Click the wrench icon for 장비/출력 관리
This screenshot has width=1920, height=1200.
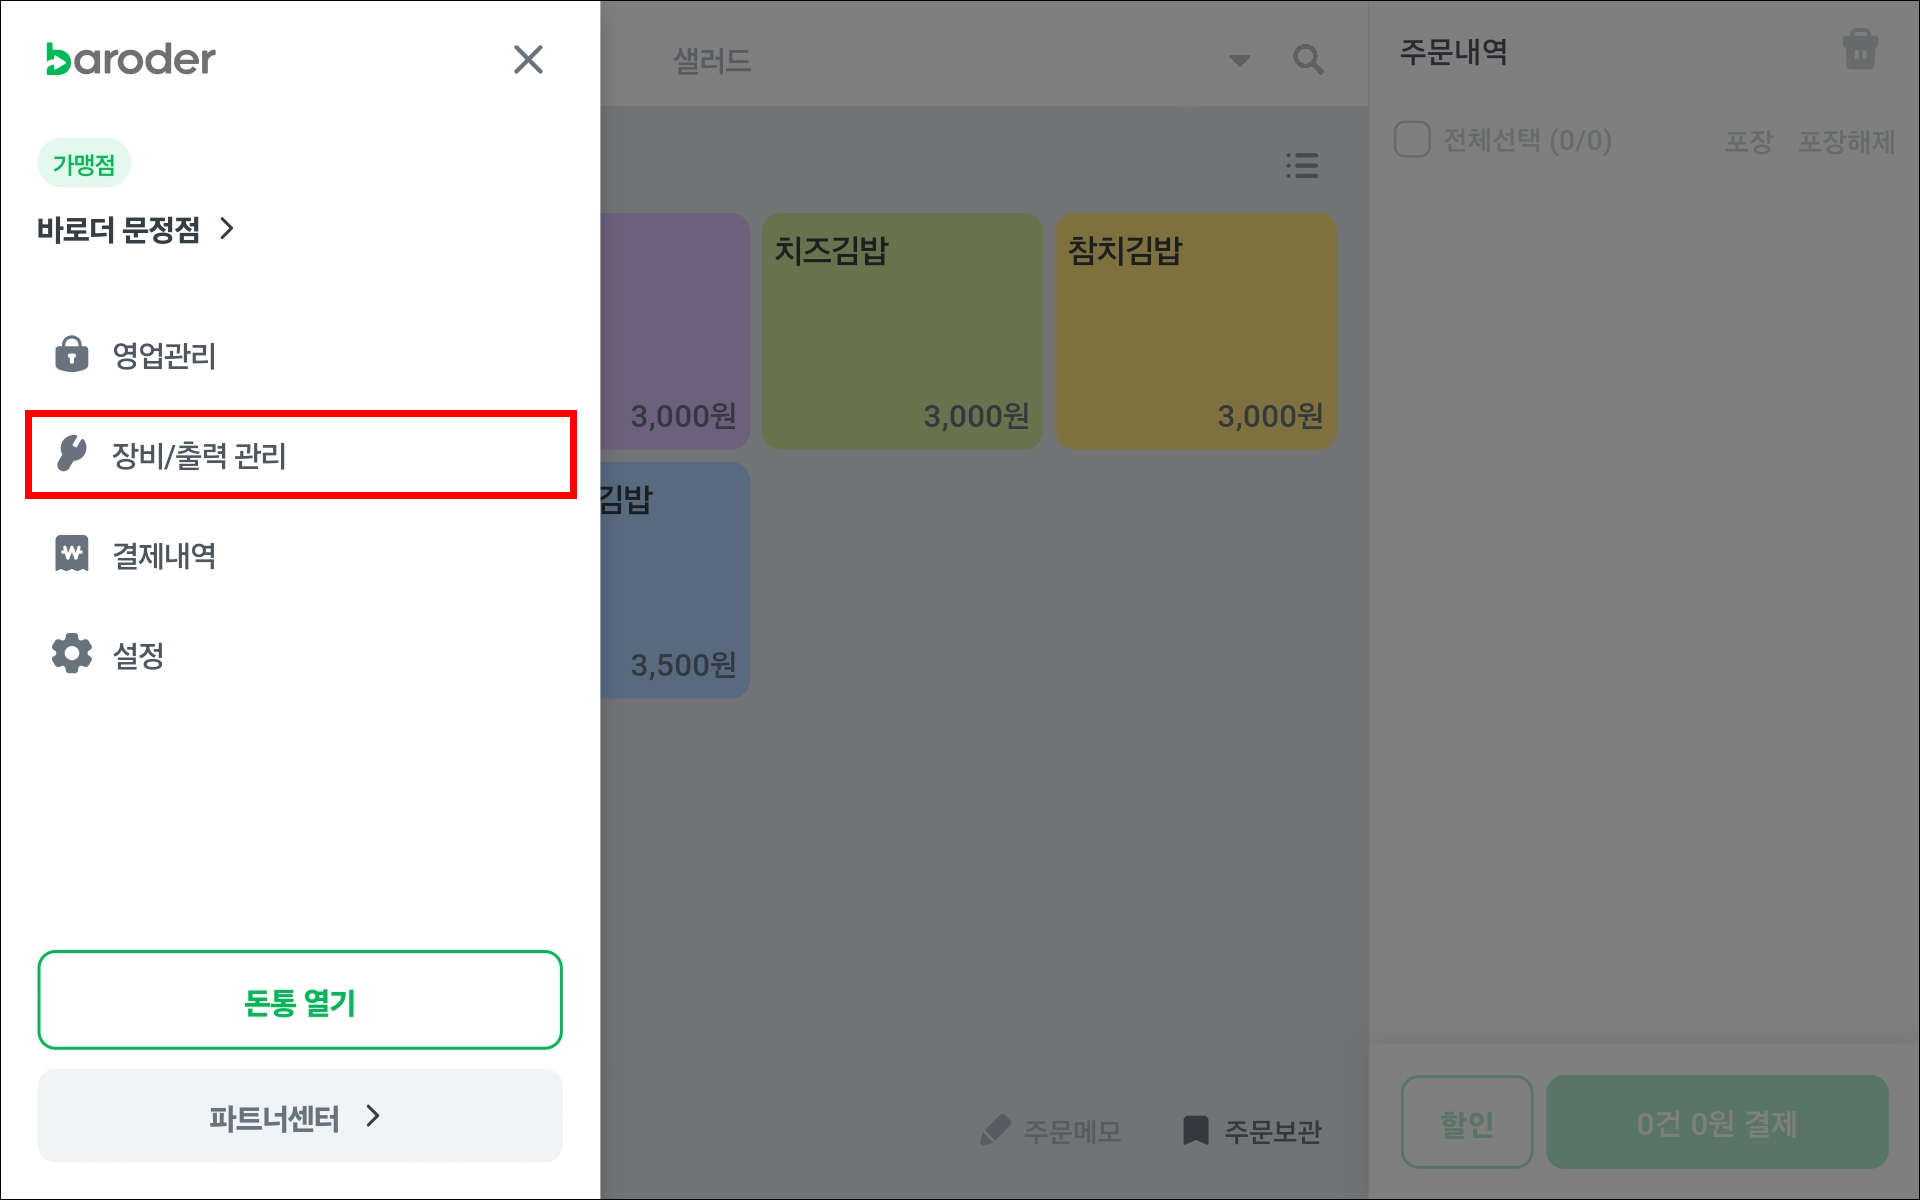[71, 454]
